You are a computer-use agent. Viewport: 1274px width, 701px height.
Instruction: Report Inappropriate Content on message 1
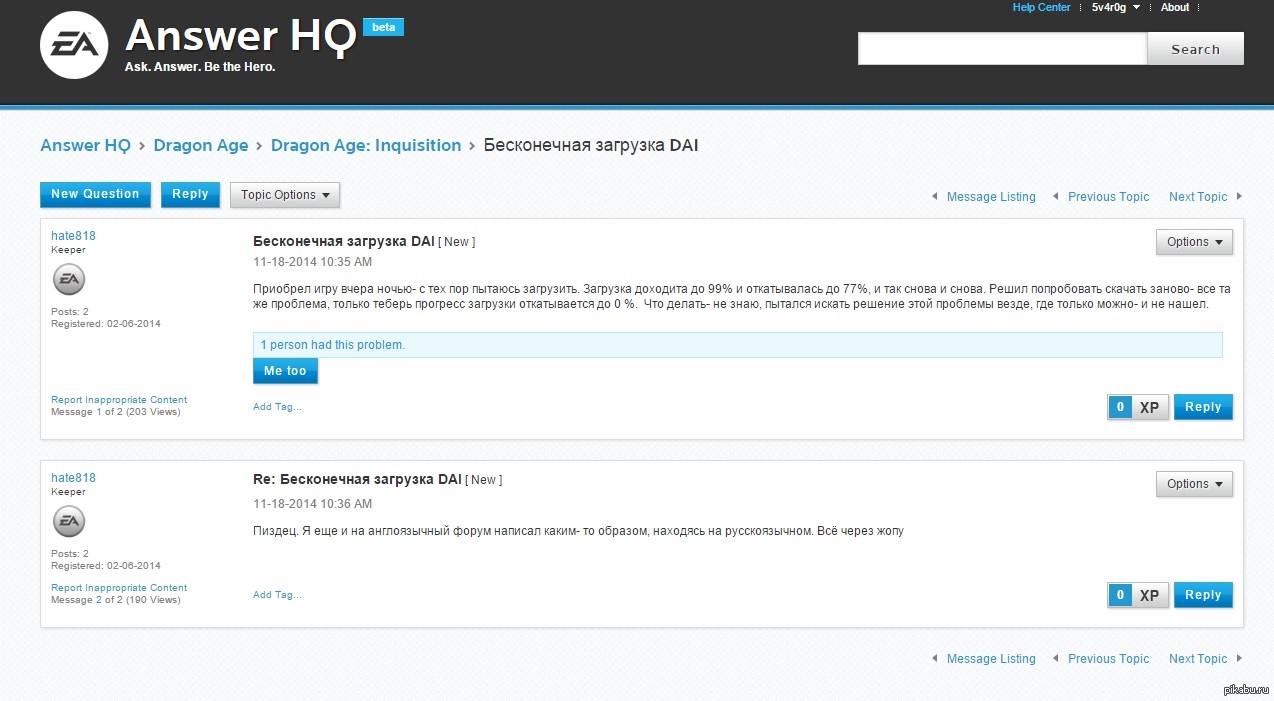[x=119, y=400]
